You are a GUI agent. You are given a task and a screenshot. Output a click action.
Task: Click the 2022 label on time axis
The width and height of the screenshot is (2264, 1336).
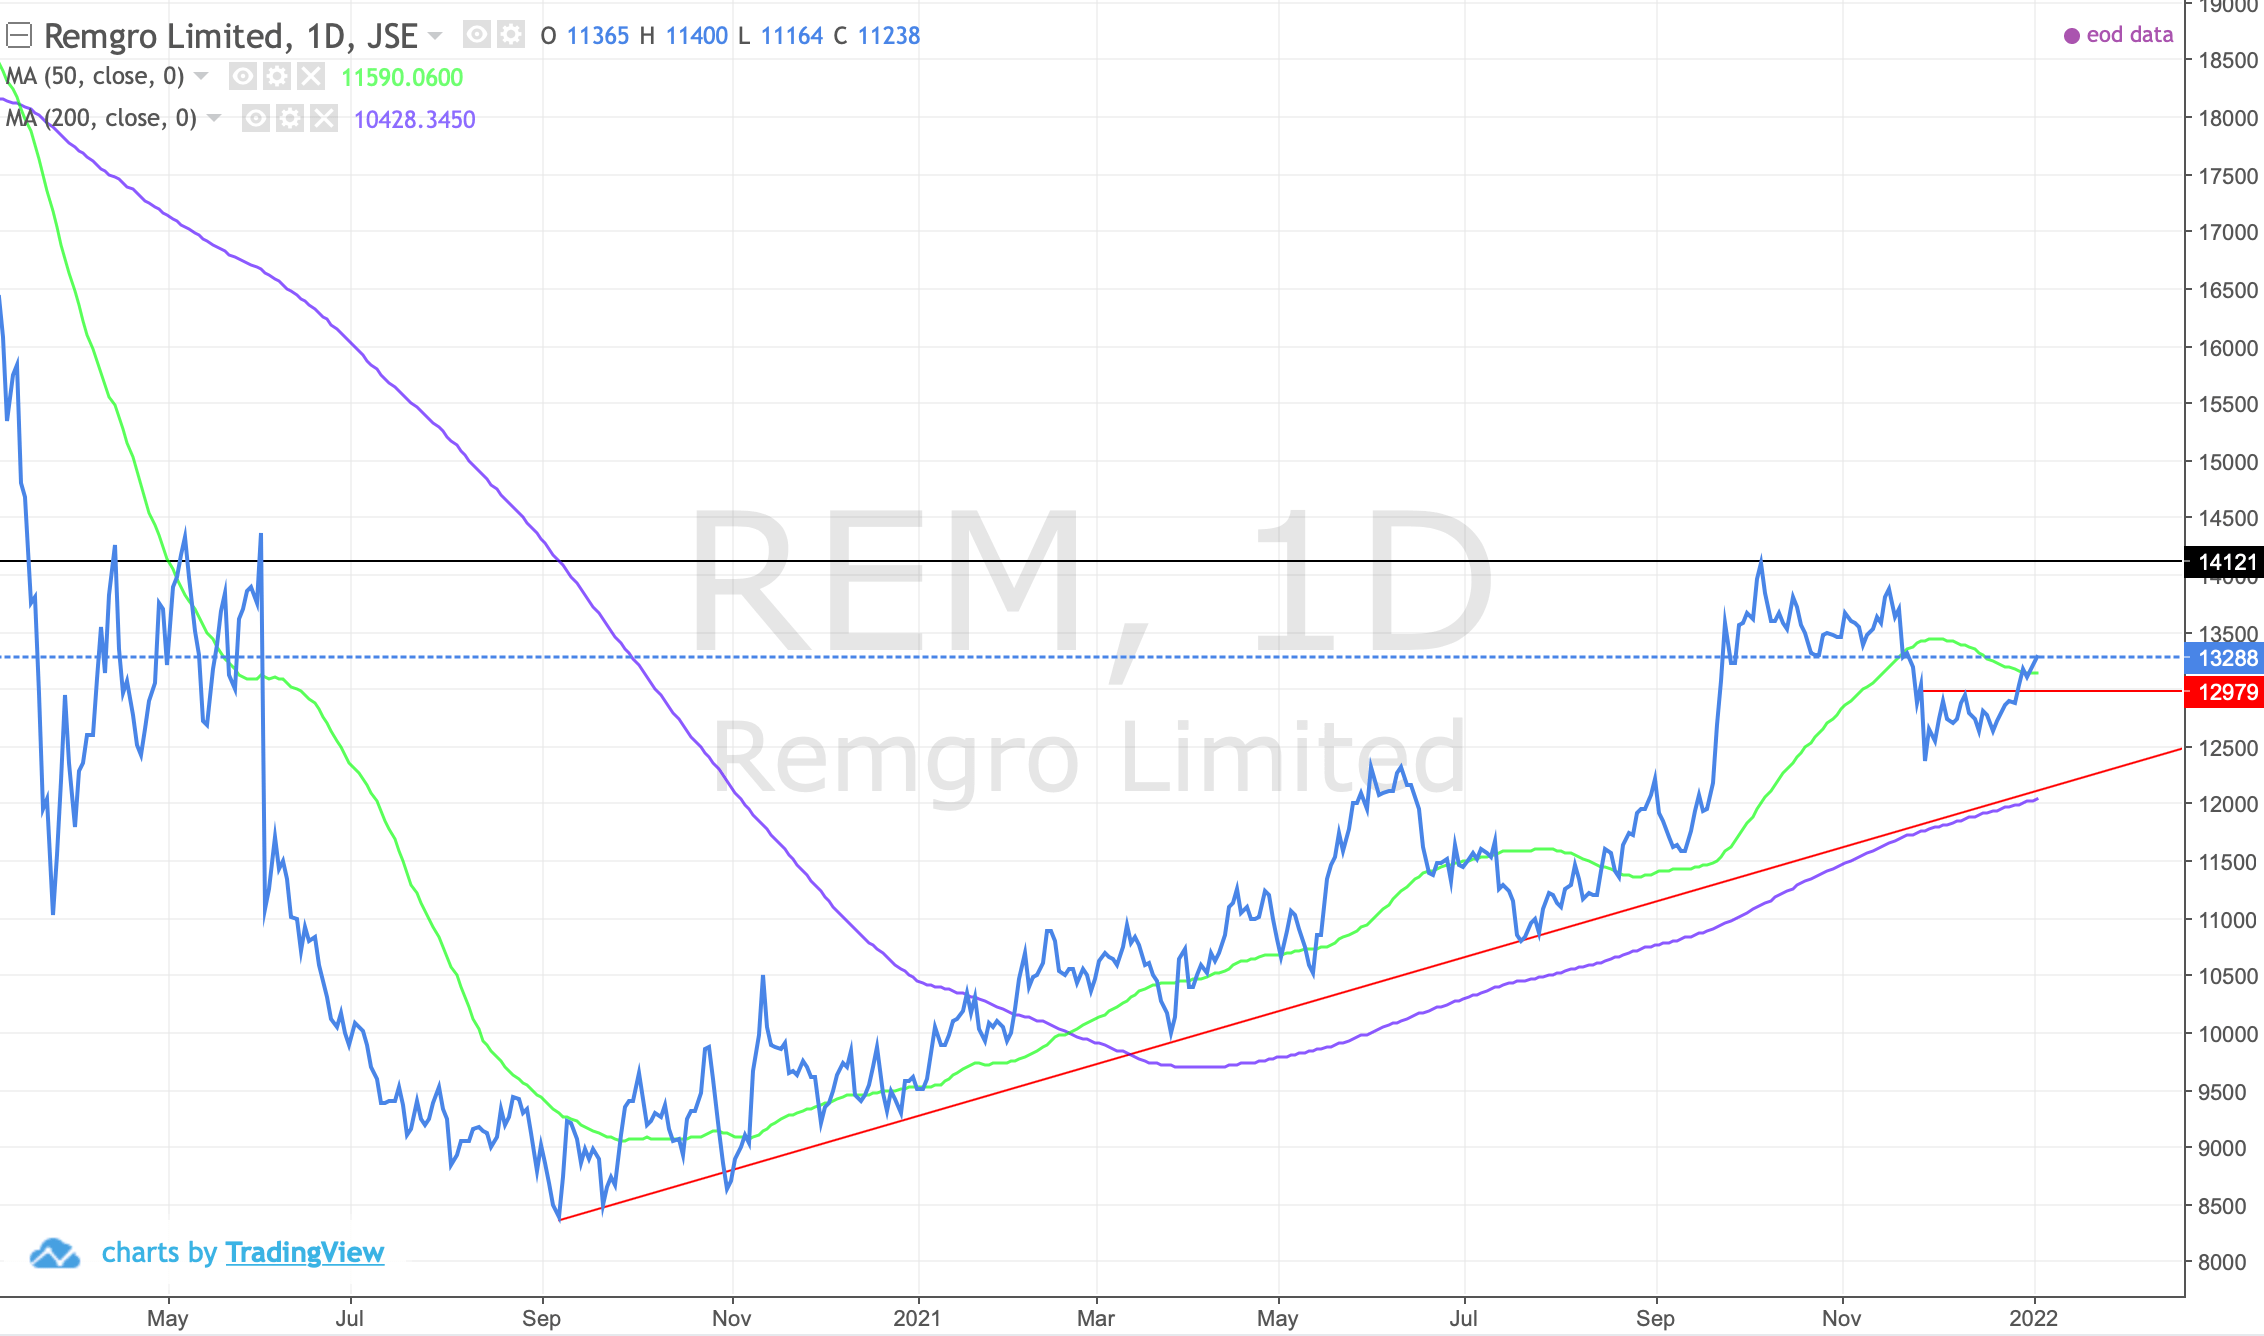point(2033,1318)
